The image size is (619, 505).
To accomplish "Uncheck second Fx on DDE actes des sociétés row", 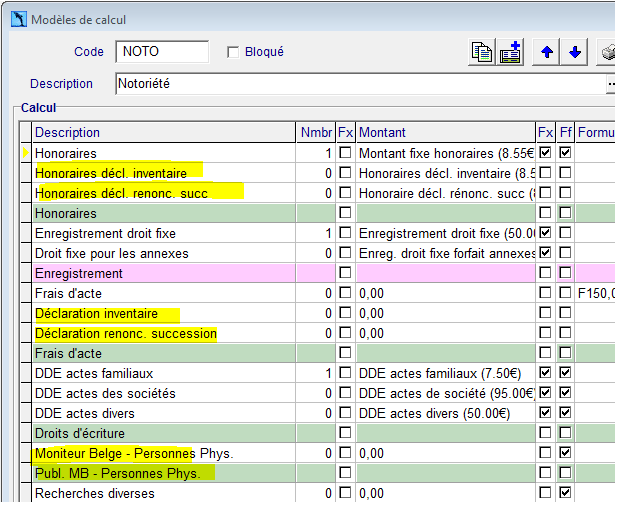I will point(545,392).
